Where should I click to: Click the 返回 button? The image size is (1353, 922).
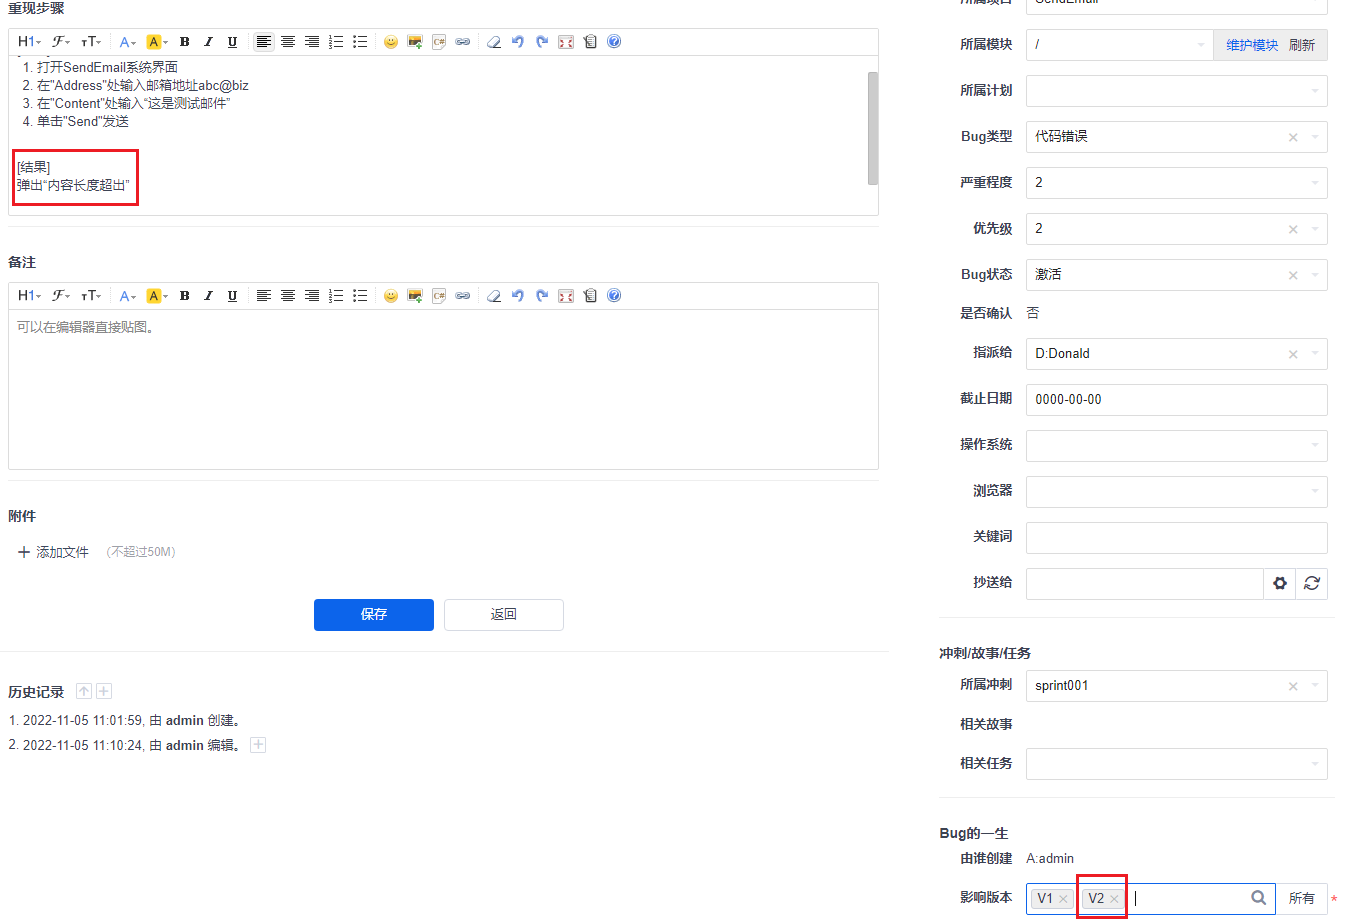pos(504,615)
